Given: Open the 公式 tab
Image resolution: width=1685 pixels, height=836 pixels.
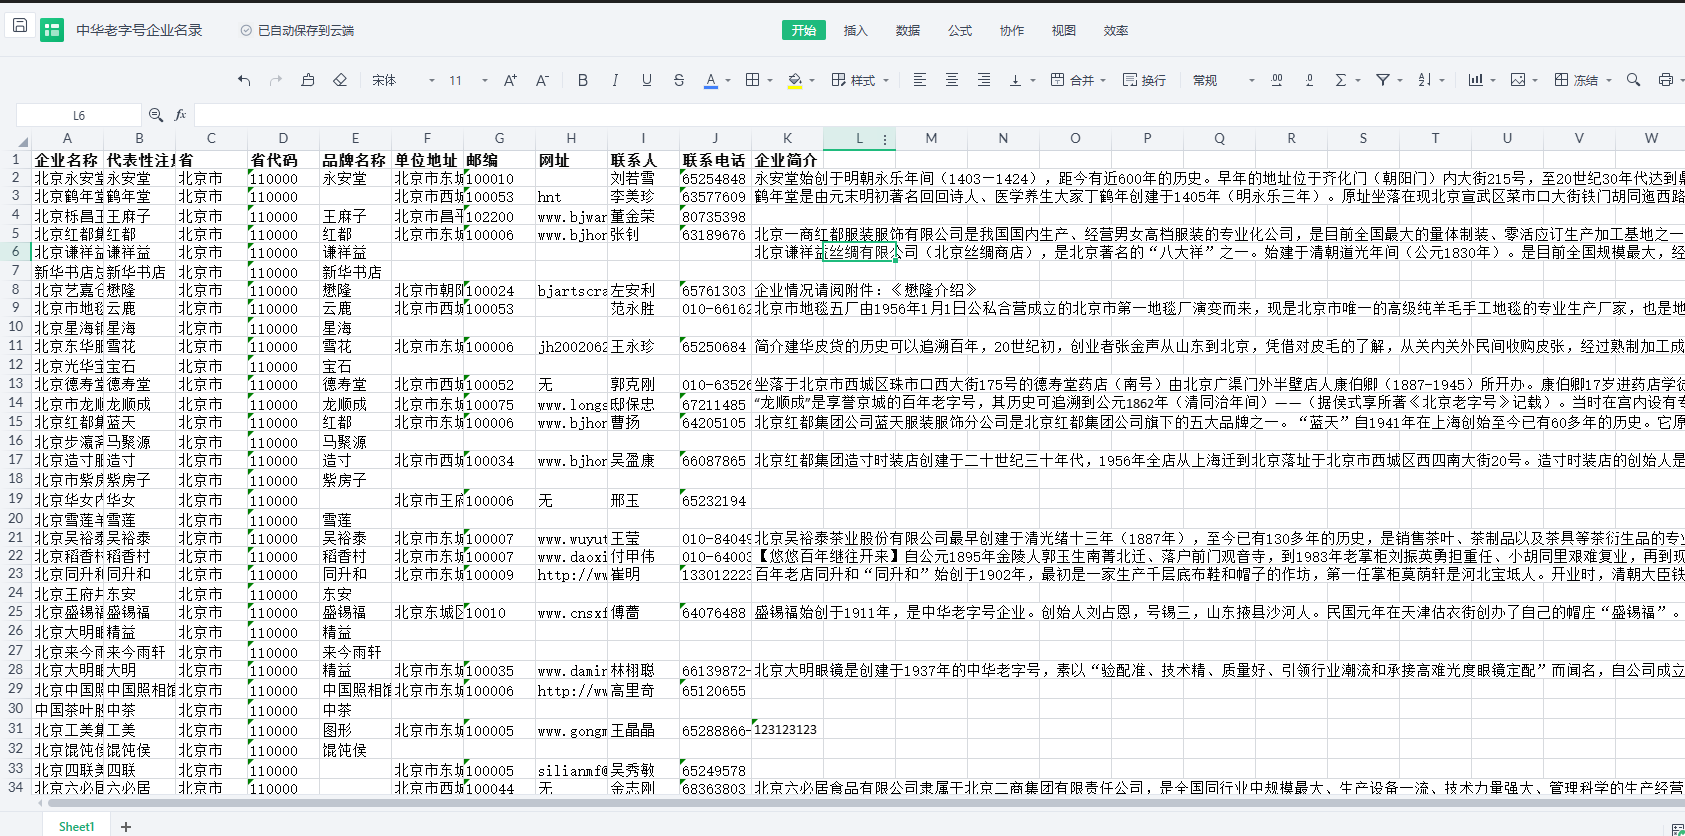Looking at the screenshot, I should coord(959,30).
